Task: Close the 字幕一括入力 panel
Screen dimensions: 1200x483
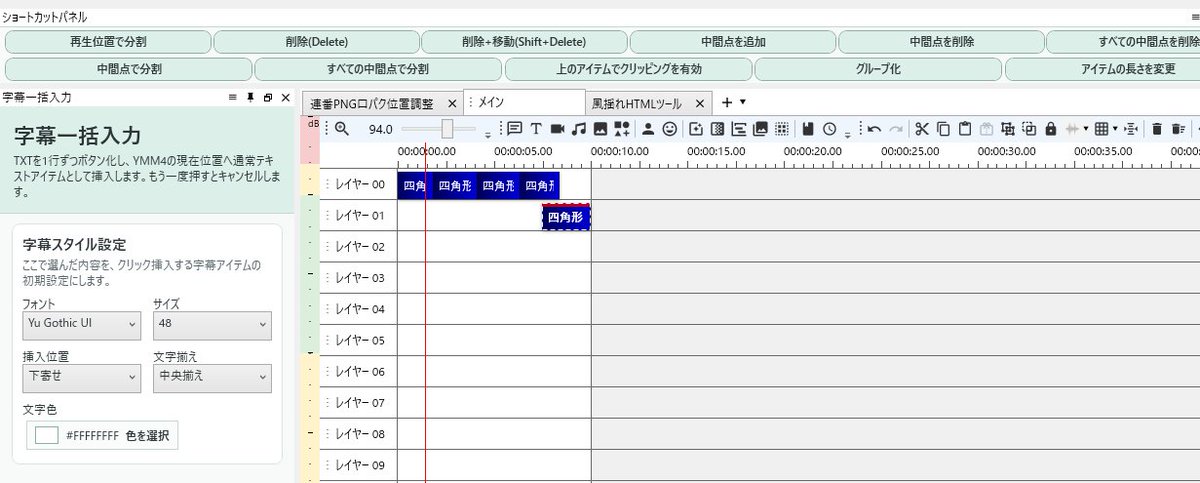Action: [285, 98]
